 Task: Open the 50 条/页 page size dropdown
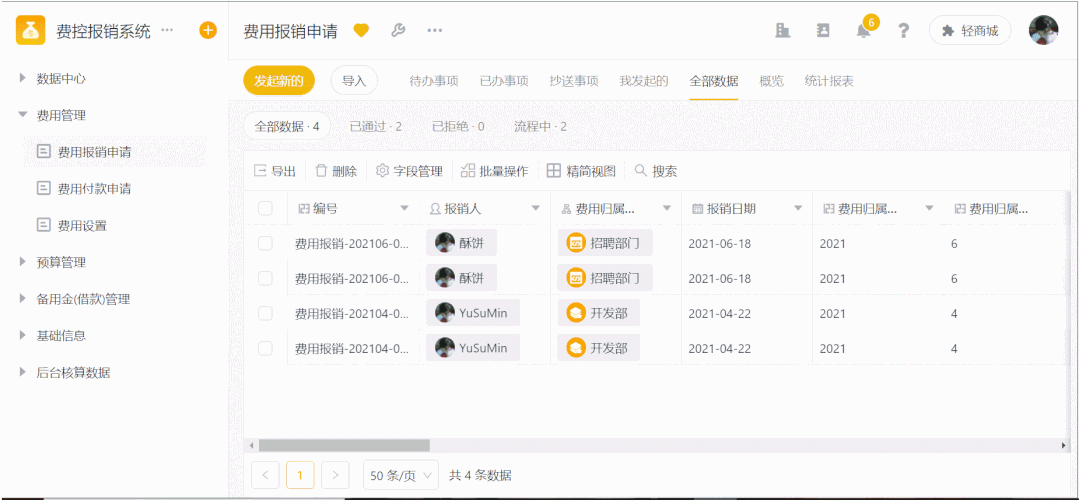click(x=400, y=475)
